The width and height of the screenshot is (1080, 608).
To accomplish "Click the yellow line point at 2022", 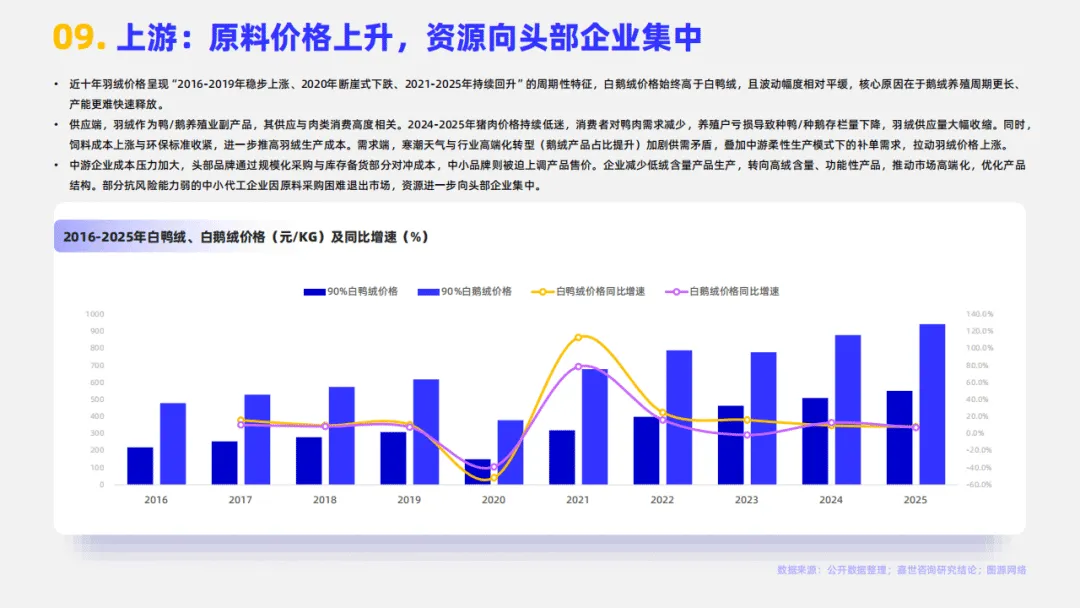I will tap(663, 413).
